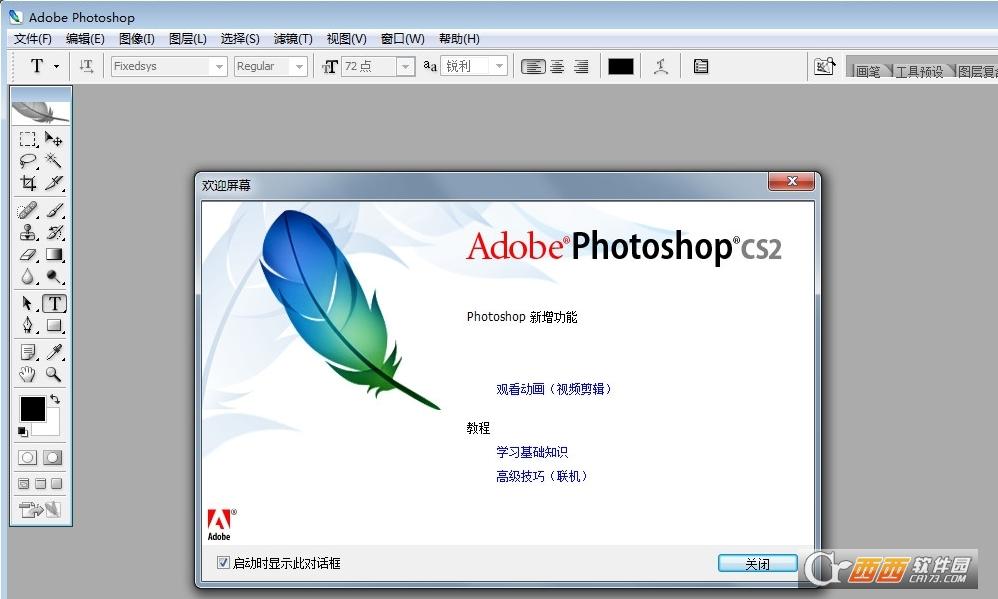Uncheck the show dialog at startup checkbox
Image resolution: width=998 pixels, height=599 pixels.
pyautogui.click(x=223, y=562)
